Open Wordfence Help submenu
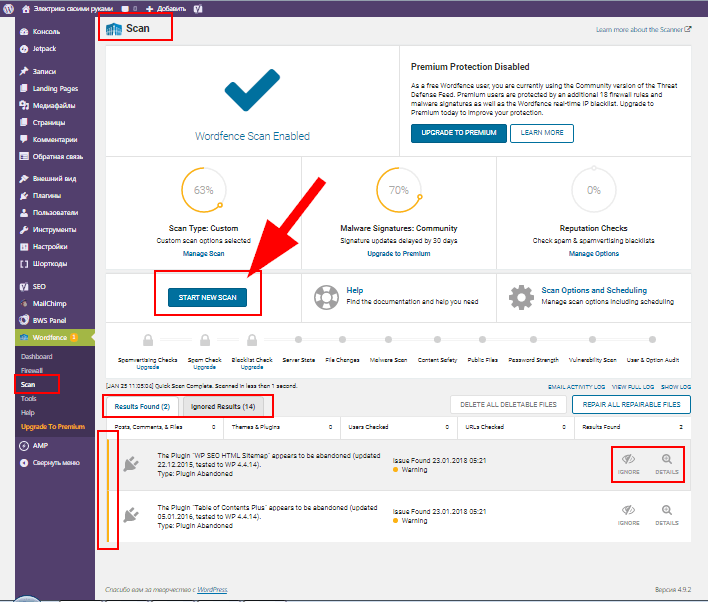Screen dimensions: 708x602 coord(27,412)
